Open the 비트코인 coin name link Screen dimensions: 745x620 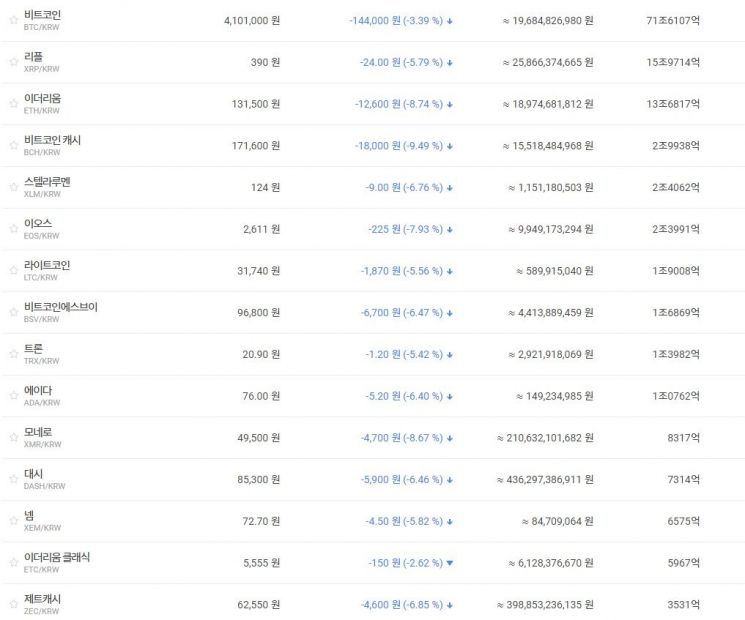pyautogui.click(x=42, y=15)
